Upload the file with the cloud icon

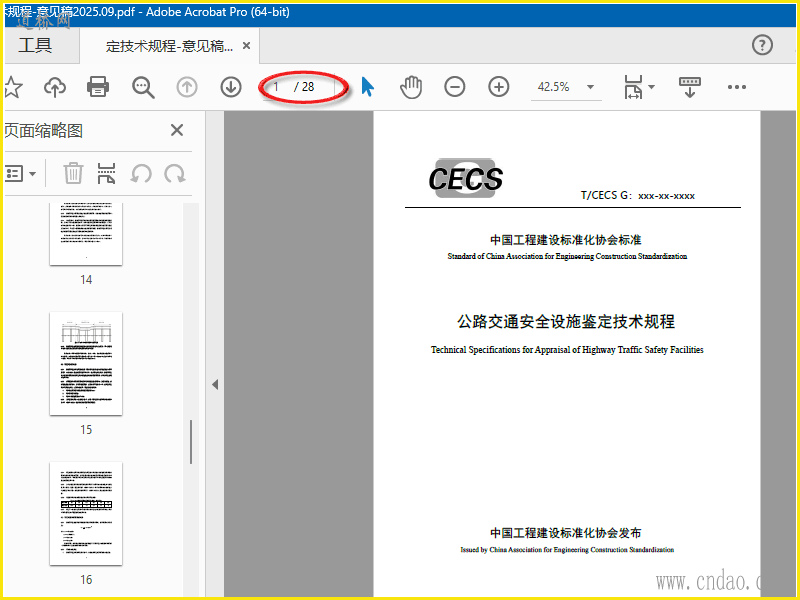point(55,87)
